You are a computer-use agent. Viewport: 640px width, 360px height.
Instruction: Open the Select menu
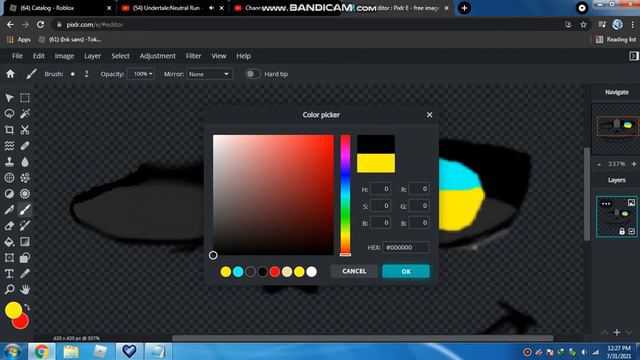tap(120, 56)
